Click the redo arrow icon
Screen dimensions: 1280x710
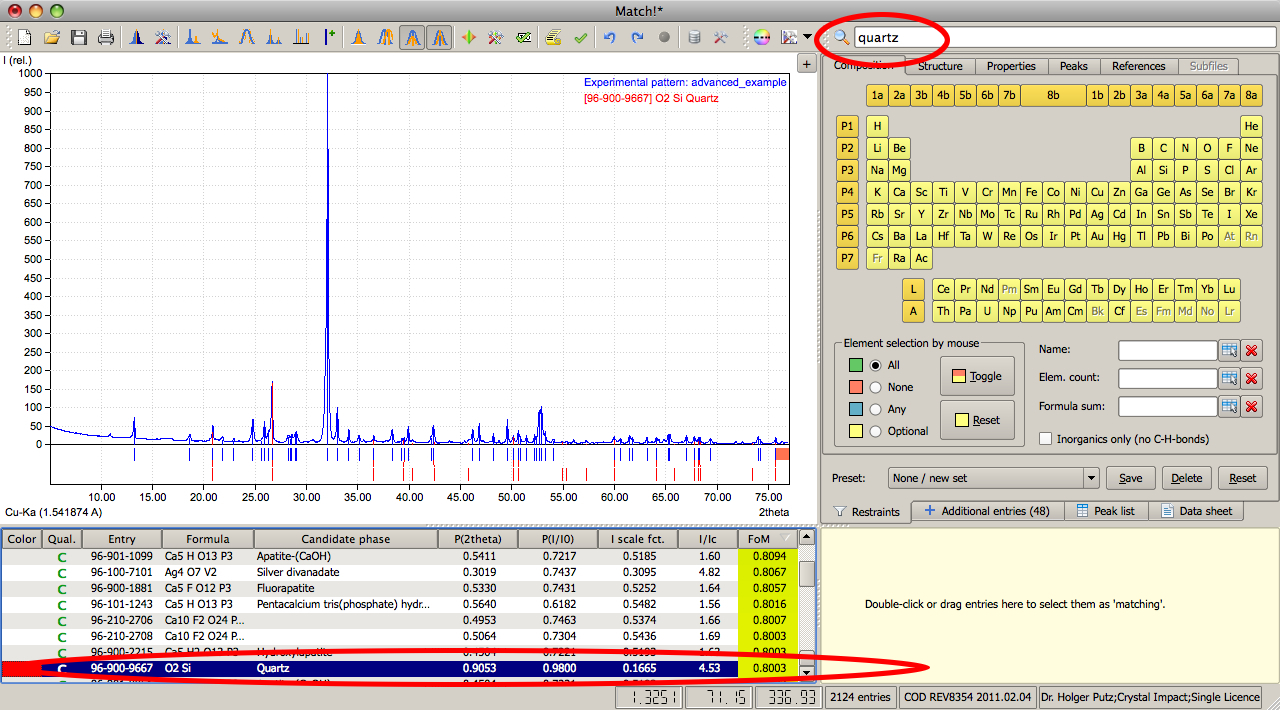[637, 38]
